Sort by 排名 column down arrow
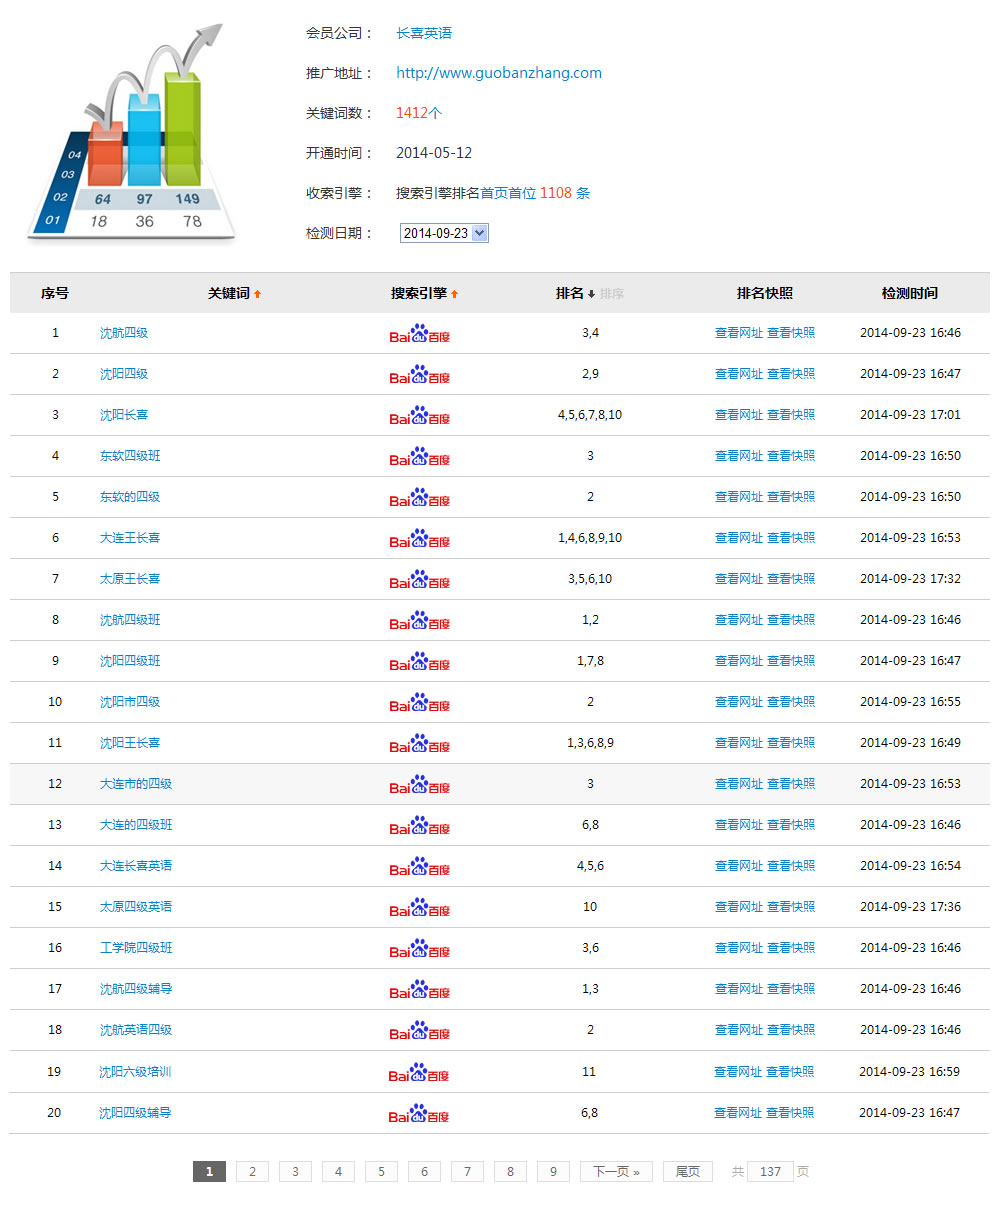Screen dimensions: 1000x1215 tap(591, 294)
